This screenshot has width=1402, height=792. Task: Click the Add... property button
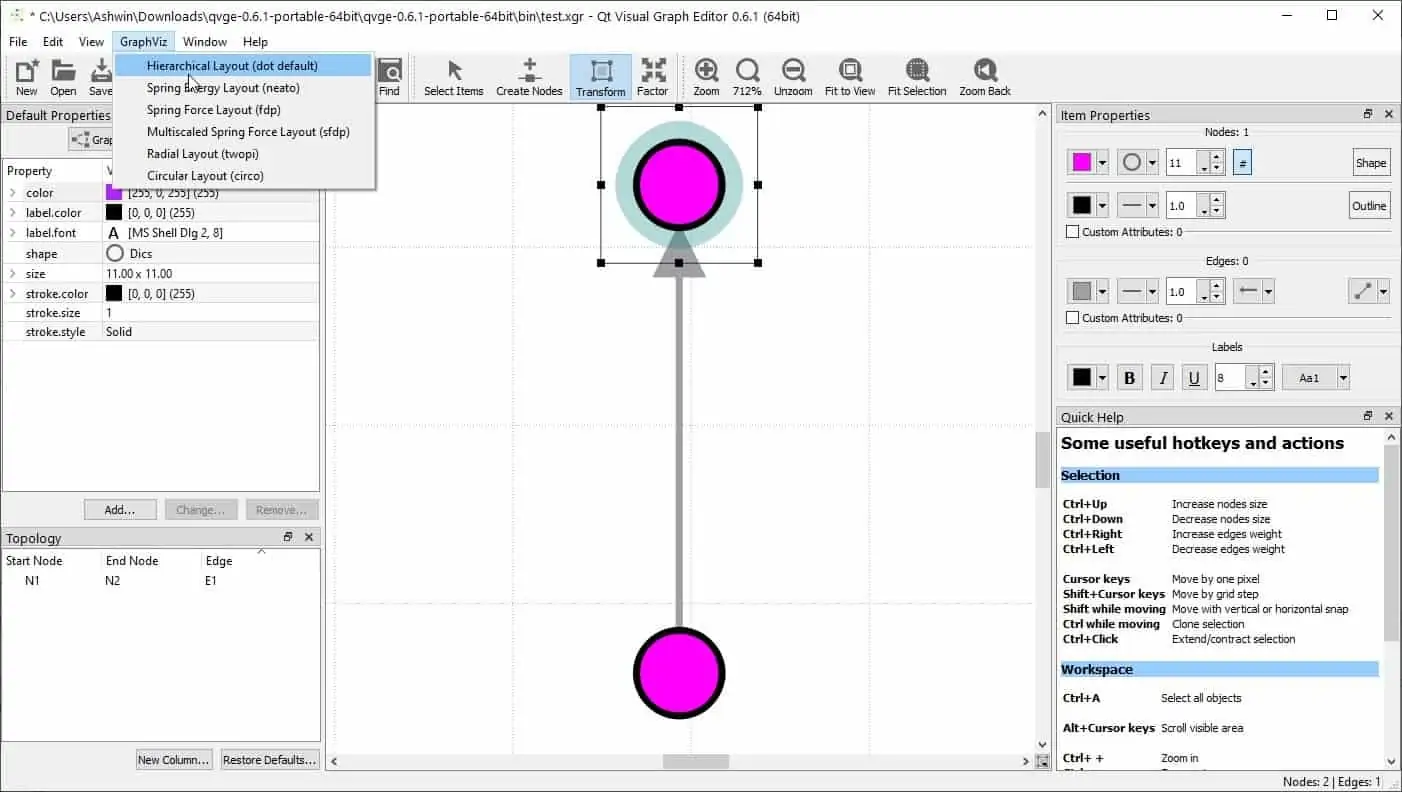tap(120, 510)
